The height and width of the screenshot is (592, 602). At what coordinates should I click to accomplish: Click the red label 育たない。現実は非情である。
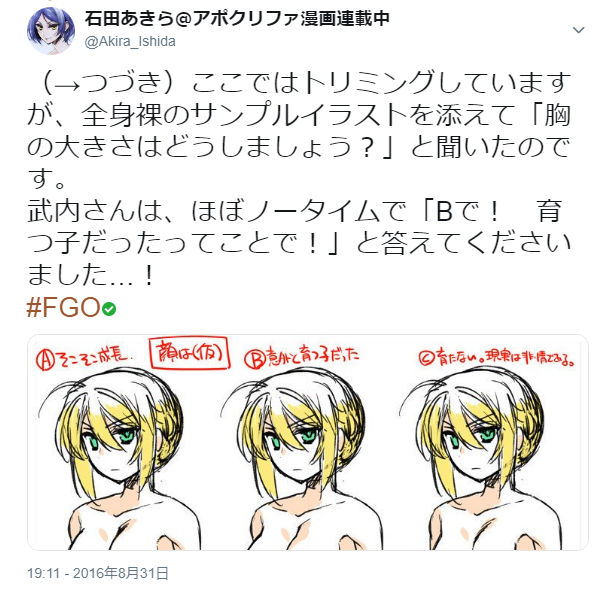(505, 358)
